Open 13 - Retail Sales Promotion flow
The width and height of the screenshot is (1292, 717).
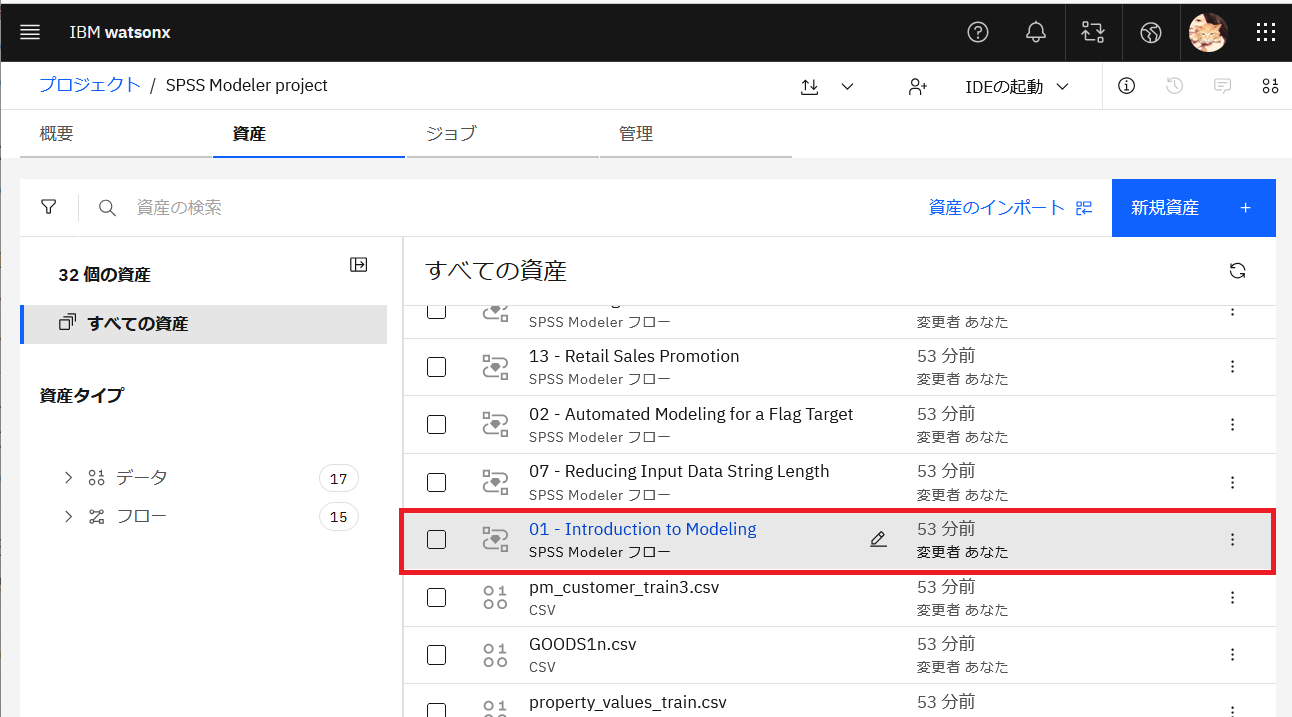(x=634, y=356)
